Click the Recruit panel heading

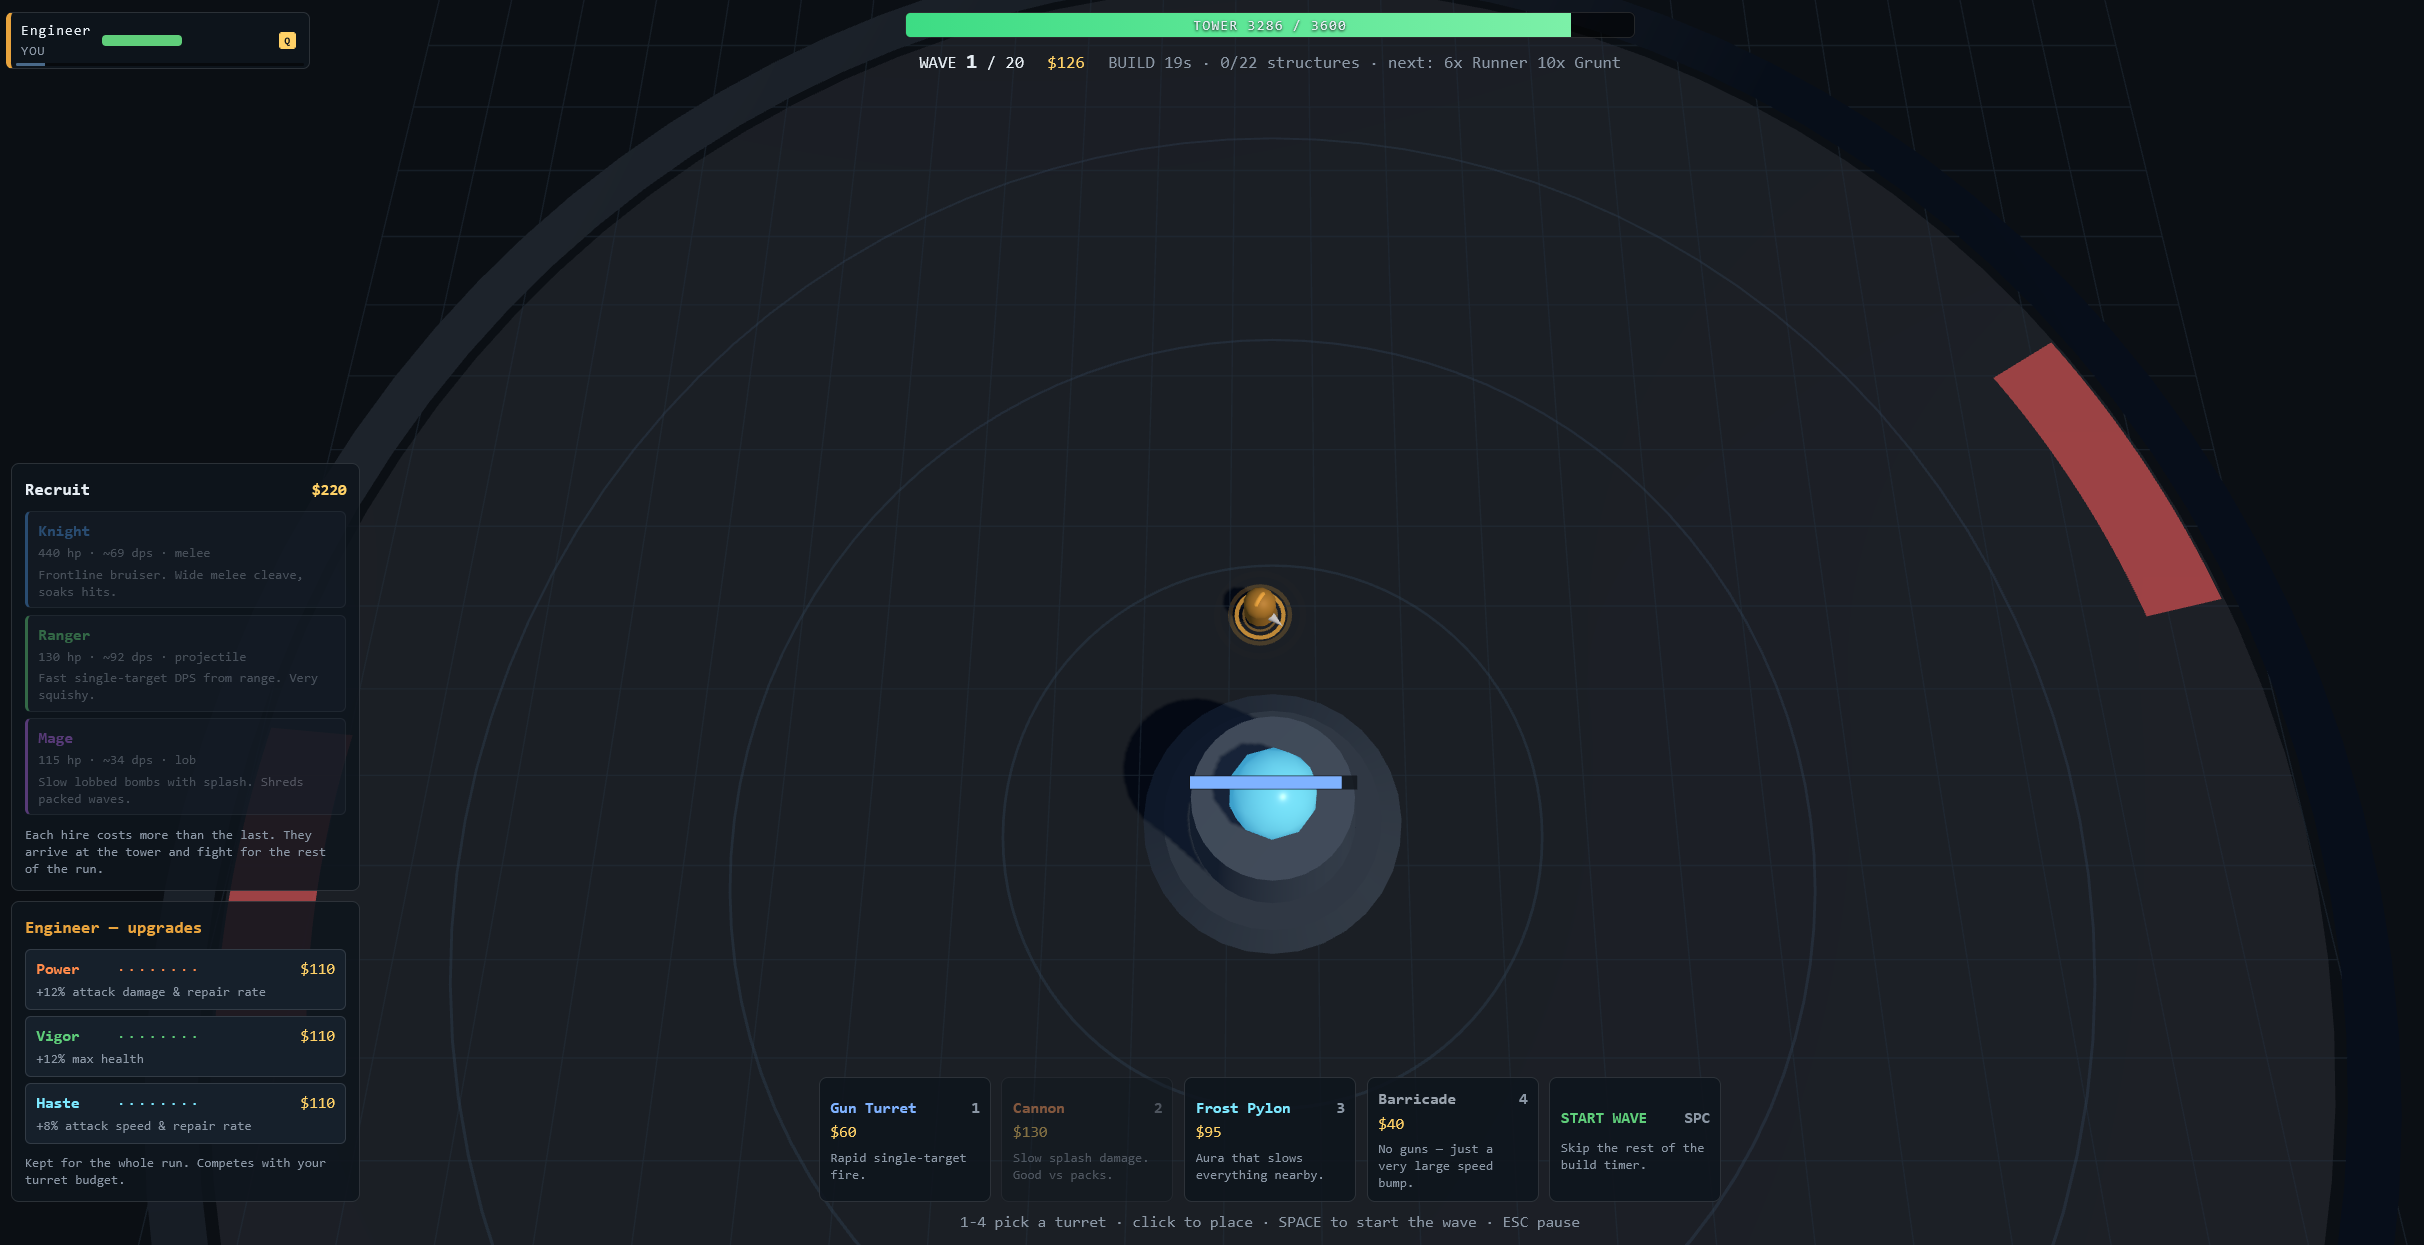(57, 490)
